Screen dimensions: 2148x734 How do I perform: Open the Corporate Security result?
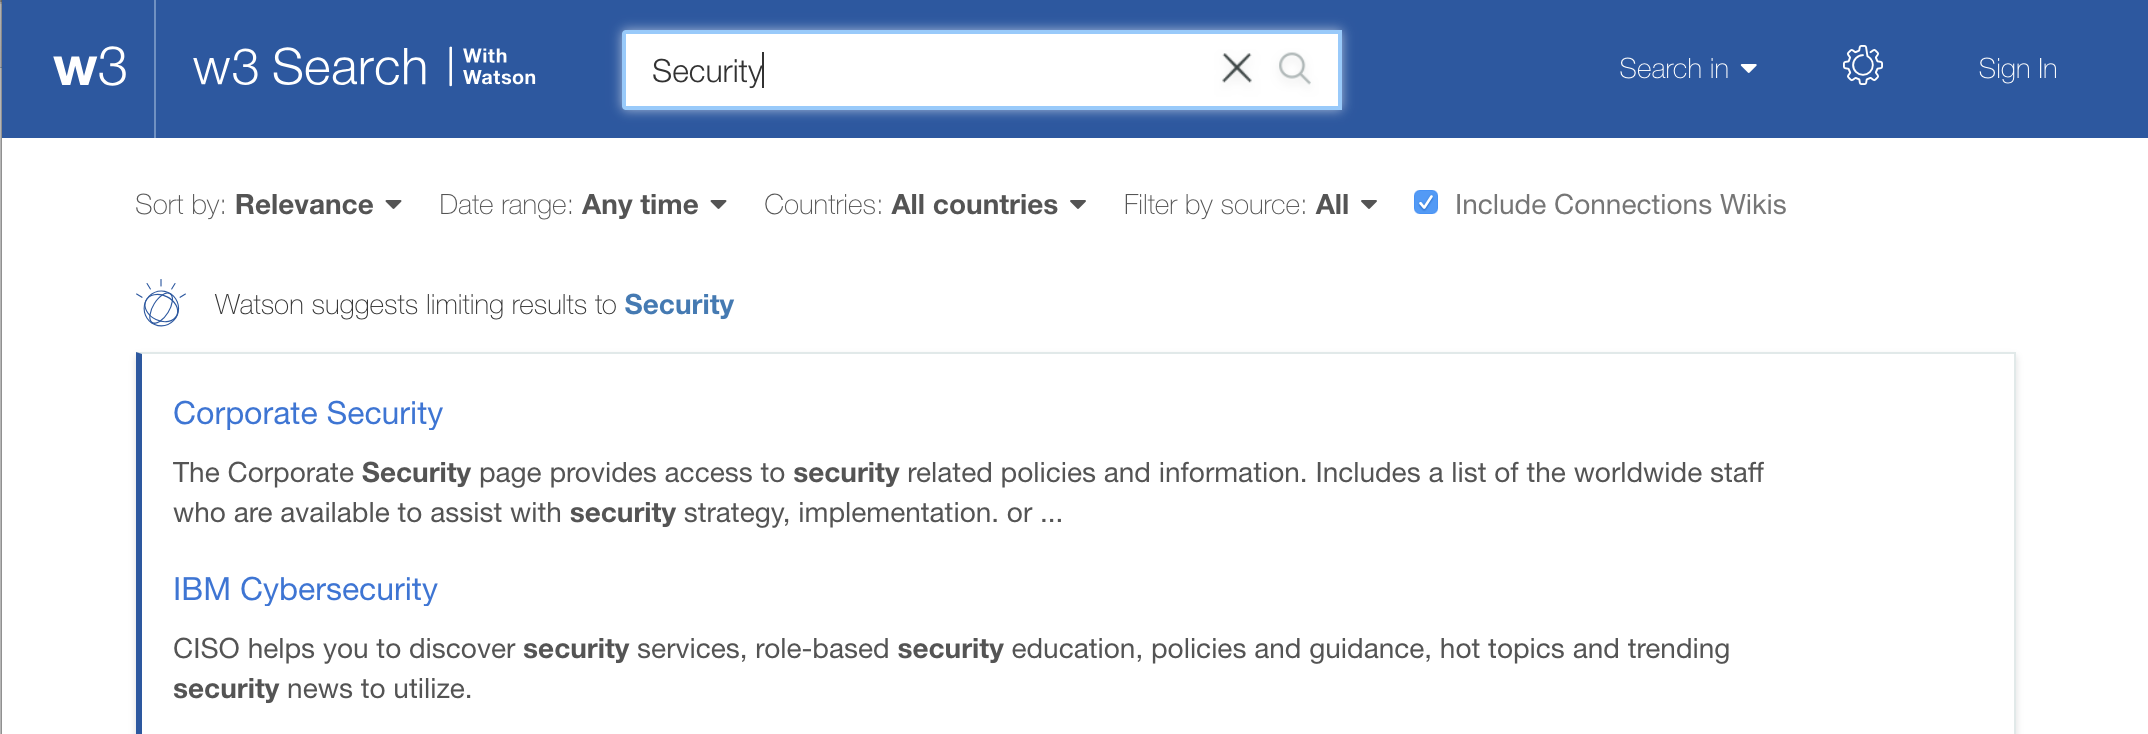[x=308, y=413]
